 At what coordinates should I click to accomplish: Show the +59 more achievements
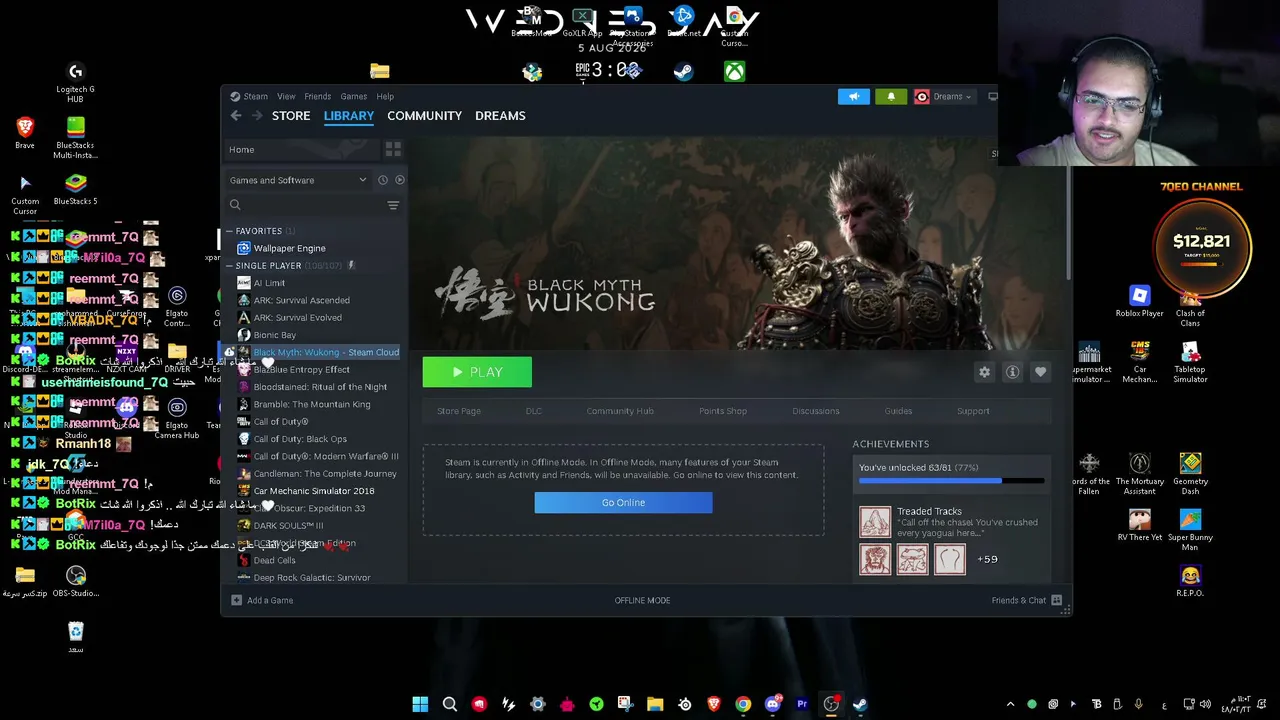987,559
